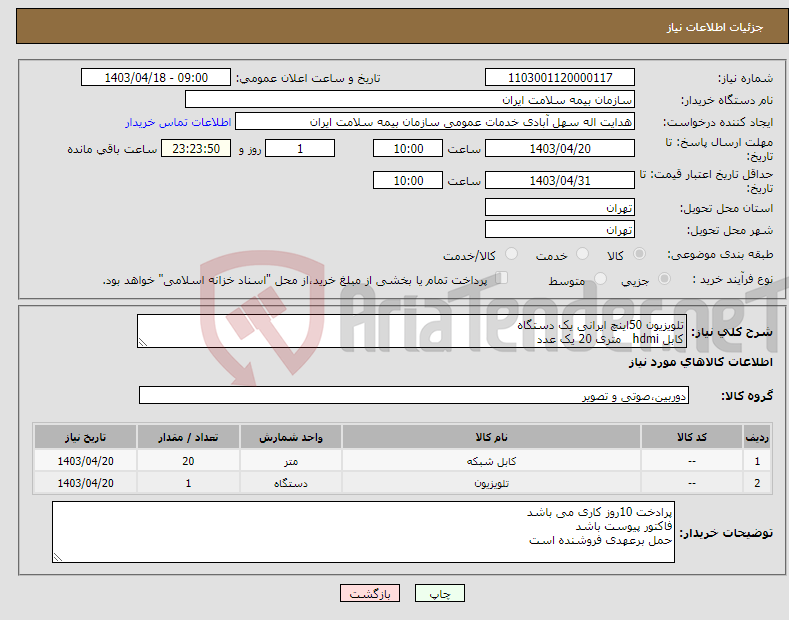Click the unit cell متر
This screenshot has width=789, height=620.
pyautogui.click(x=291, y=461)
